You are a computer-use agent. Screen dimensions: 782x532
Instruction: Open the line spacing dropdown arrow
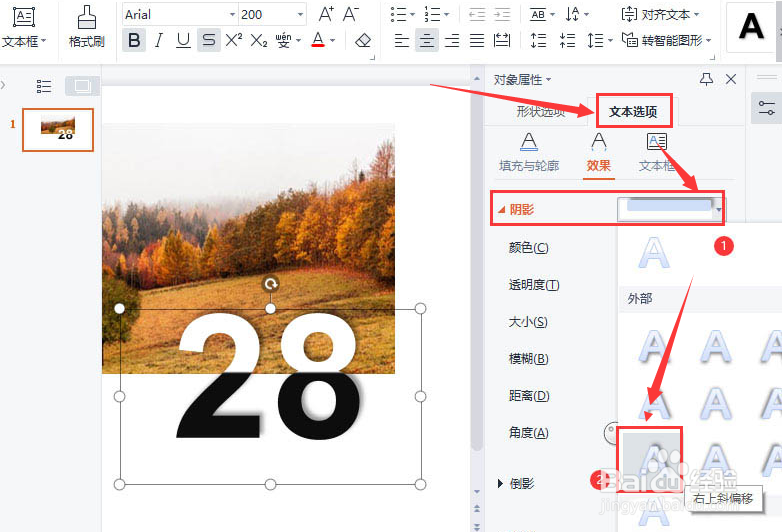tap(610, 40)
